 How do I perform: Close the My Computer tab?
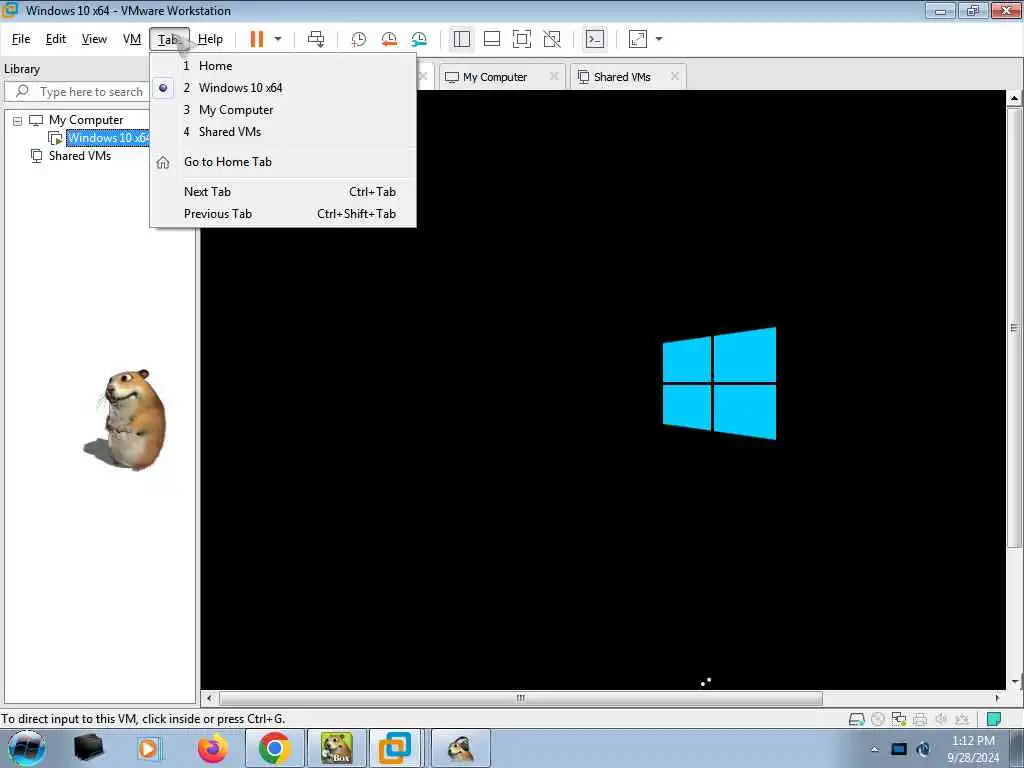click(x=554, y=76)
